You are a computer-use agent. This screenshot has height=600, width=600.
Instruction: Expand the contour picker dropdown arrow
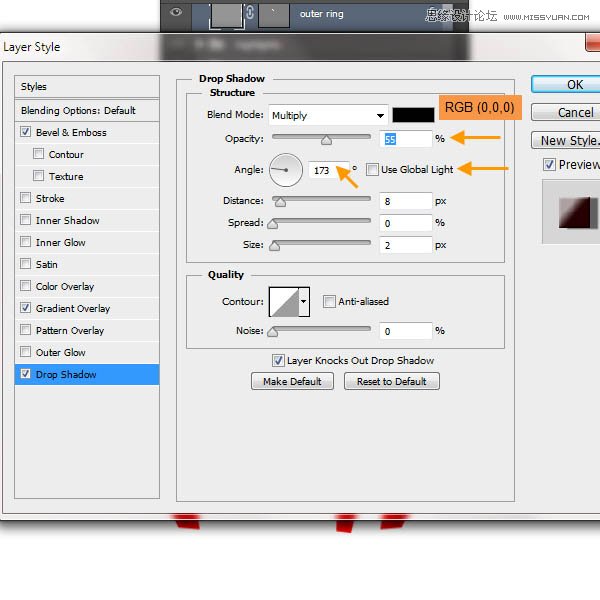point(304,302)
